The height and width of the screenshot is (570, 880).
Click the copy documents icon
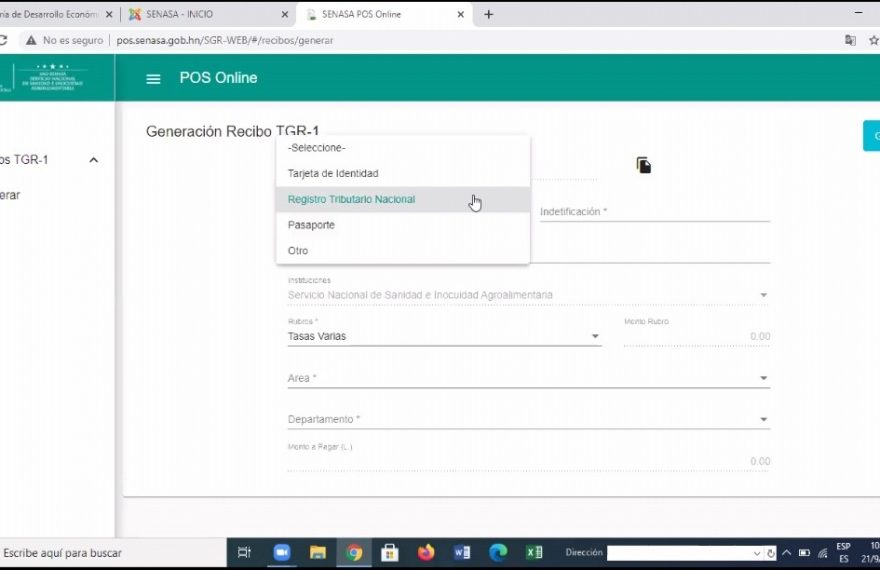tap(644, 165)
